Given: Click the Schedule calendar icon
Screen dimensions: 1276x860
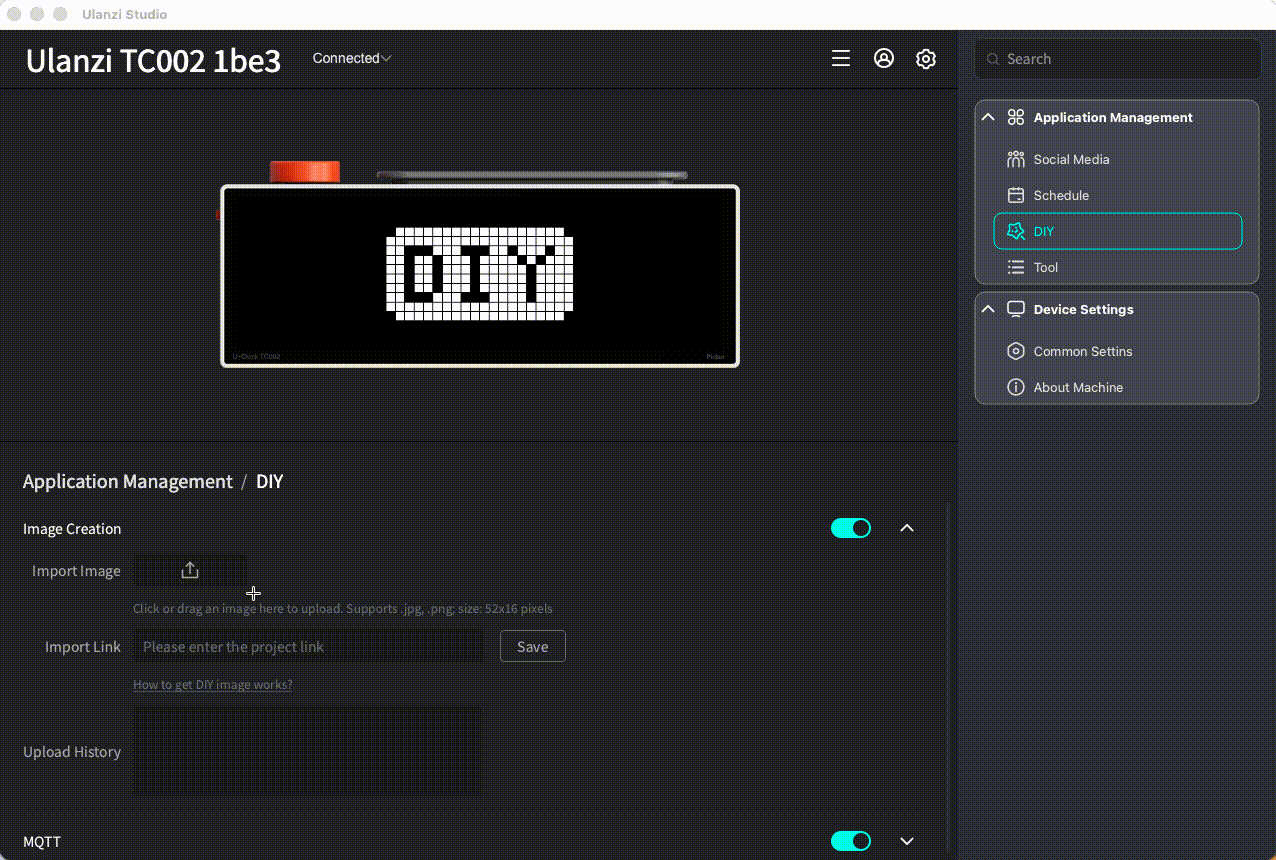Looking at the screenshot, I should click(1016, 195).
